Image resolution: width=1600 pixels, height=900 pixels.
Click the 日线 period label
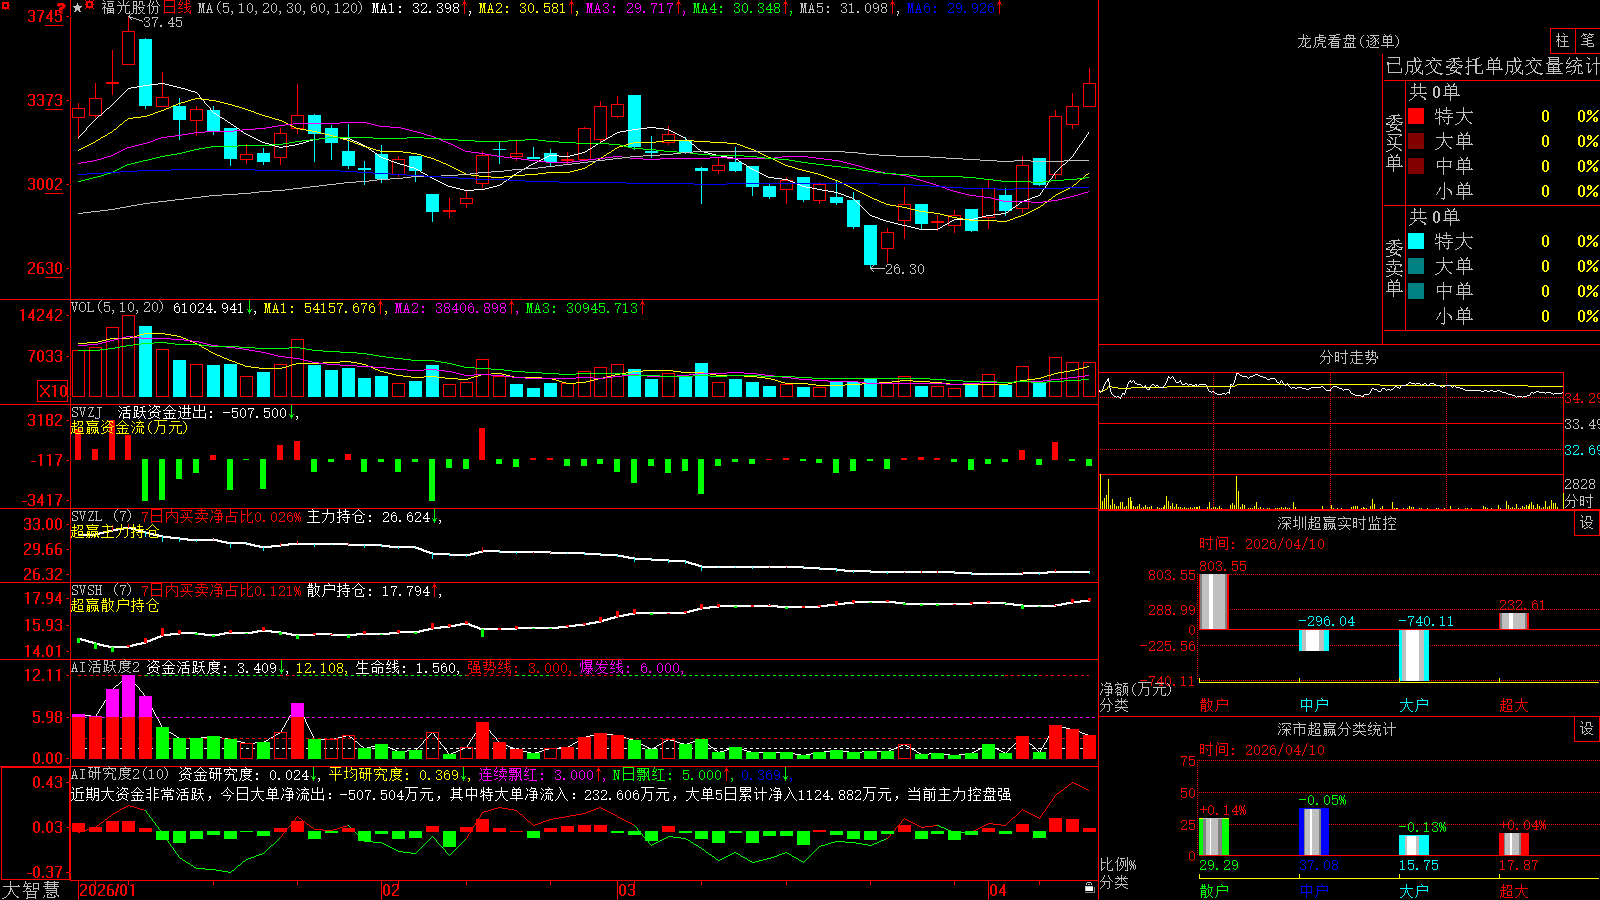tap(177, 8)
